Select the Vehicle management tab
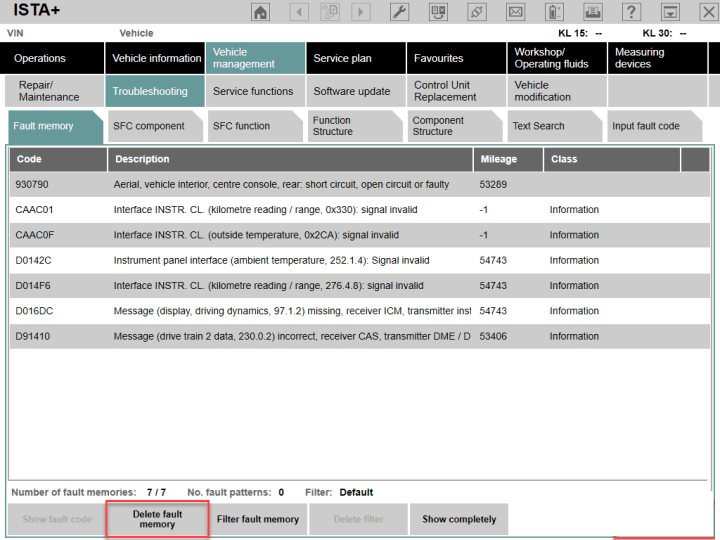This screenshot has width=720, height=540. 255,58
